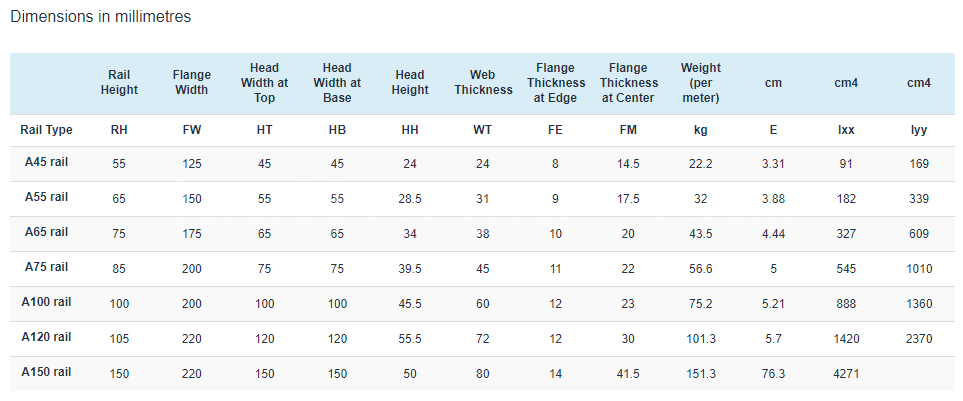This screenshot has height=401, width=963.
Task: Click the Rail Type header cell
Action: click(46, 130)
